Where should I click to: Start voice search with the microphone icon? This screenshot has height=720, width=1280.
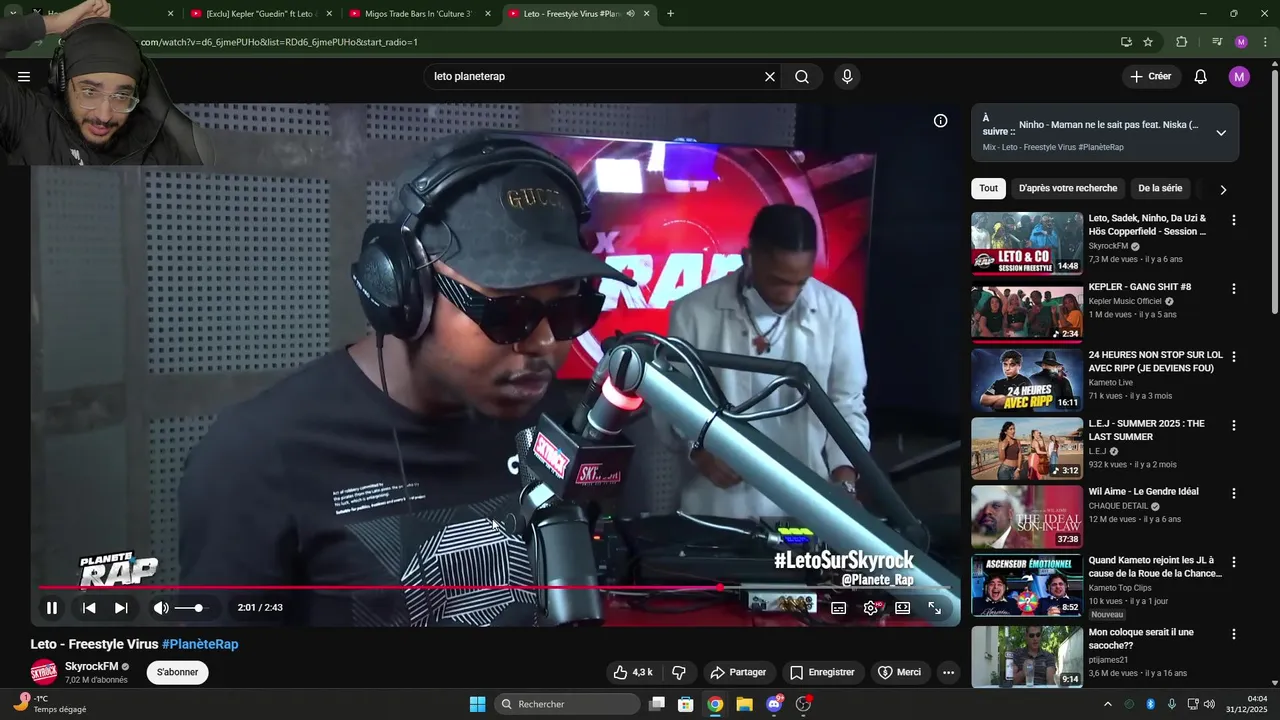click(847, 77)
